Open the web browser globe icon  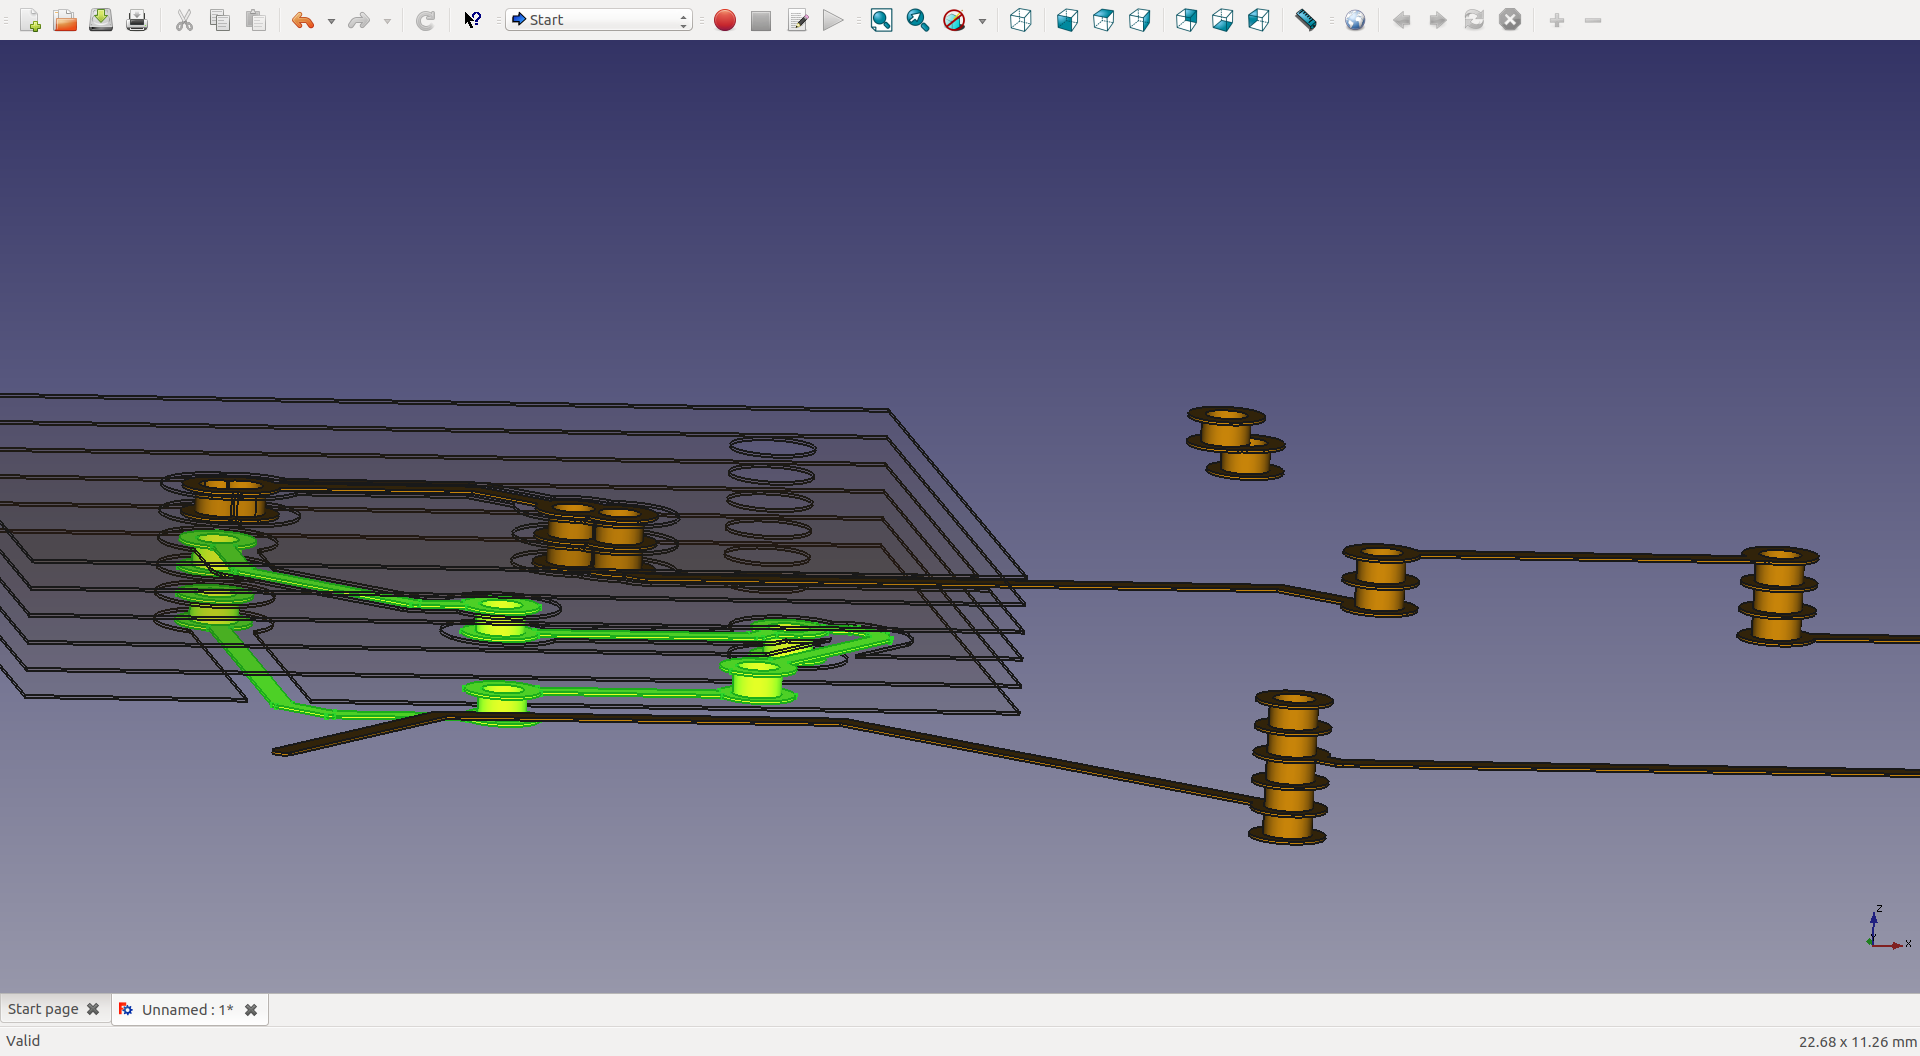coord(1354,20)
